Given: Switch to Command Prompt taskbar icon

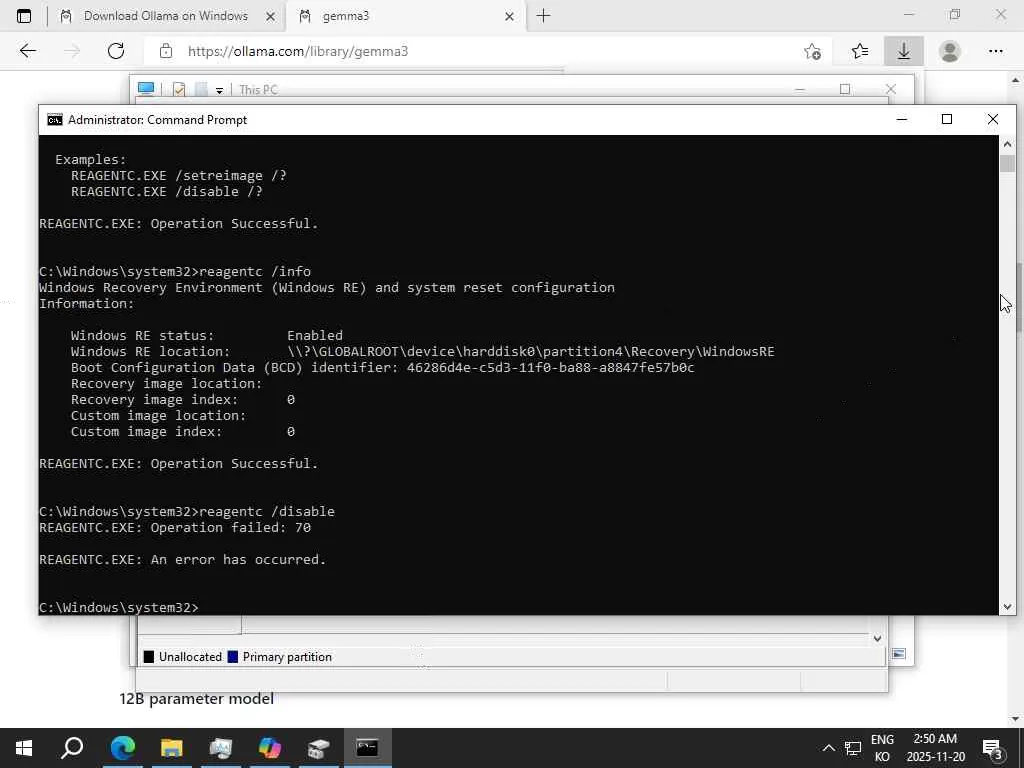Looking at the screenshot, I should coord(367,748).
